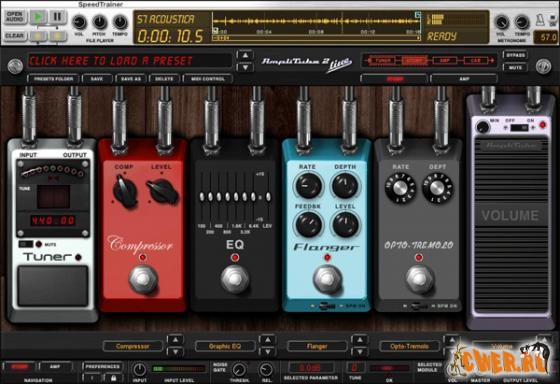Click the file player PITCH knob
560x384 pixels.
pos(100,22)
